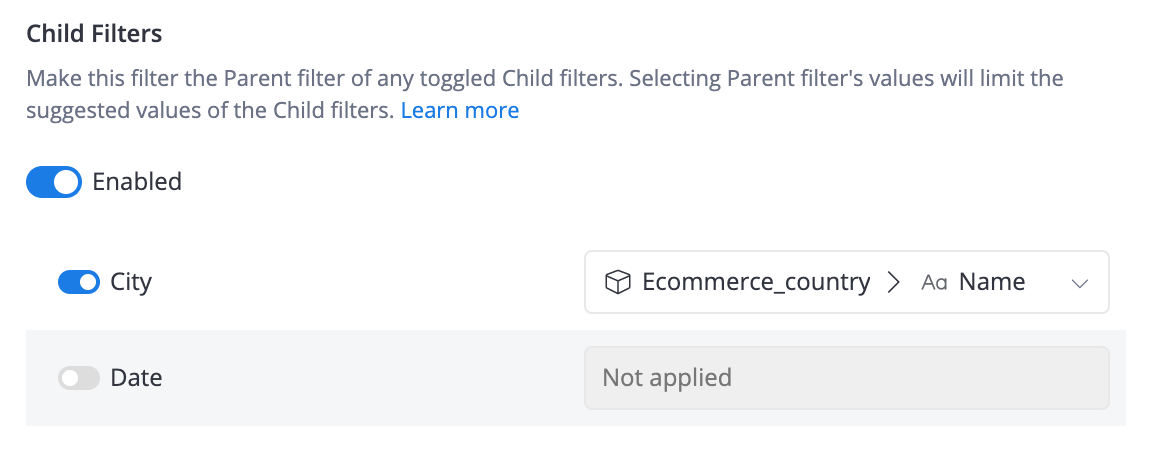The height and width of the screenshot is (460, 1154).
Task: Click the grey Date row background
Action: [576, 378]
